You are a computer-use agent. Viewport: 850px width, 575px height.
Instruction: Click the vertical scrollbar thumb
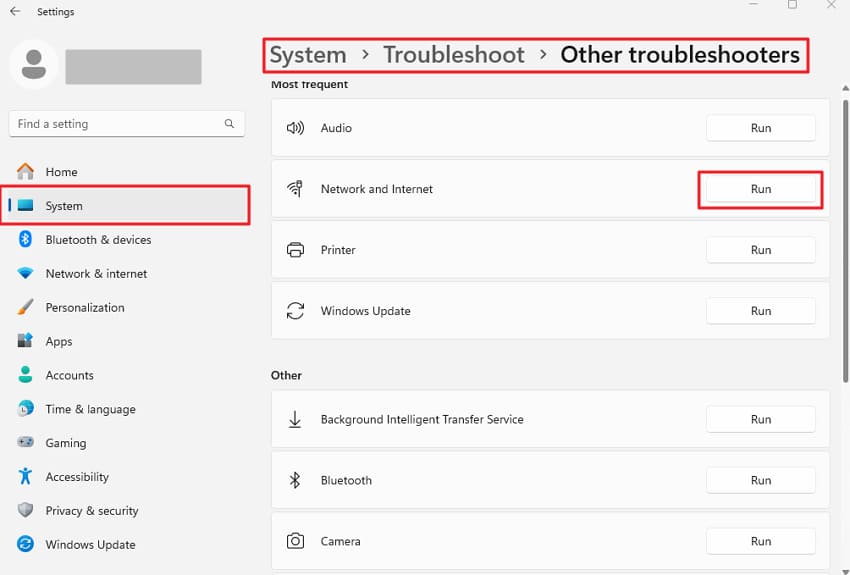[845, 241]
